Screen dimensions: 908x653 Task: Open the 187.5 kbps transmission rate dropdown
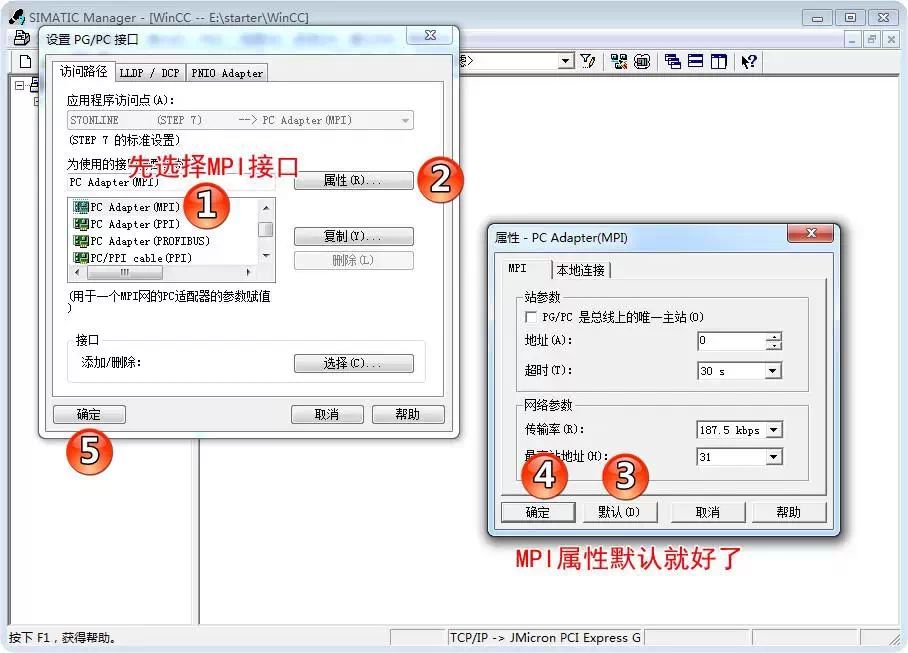pyautogui.click(x=774, y=430)
